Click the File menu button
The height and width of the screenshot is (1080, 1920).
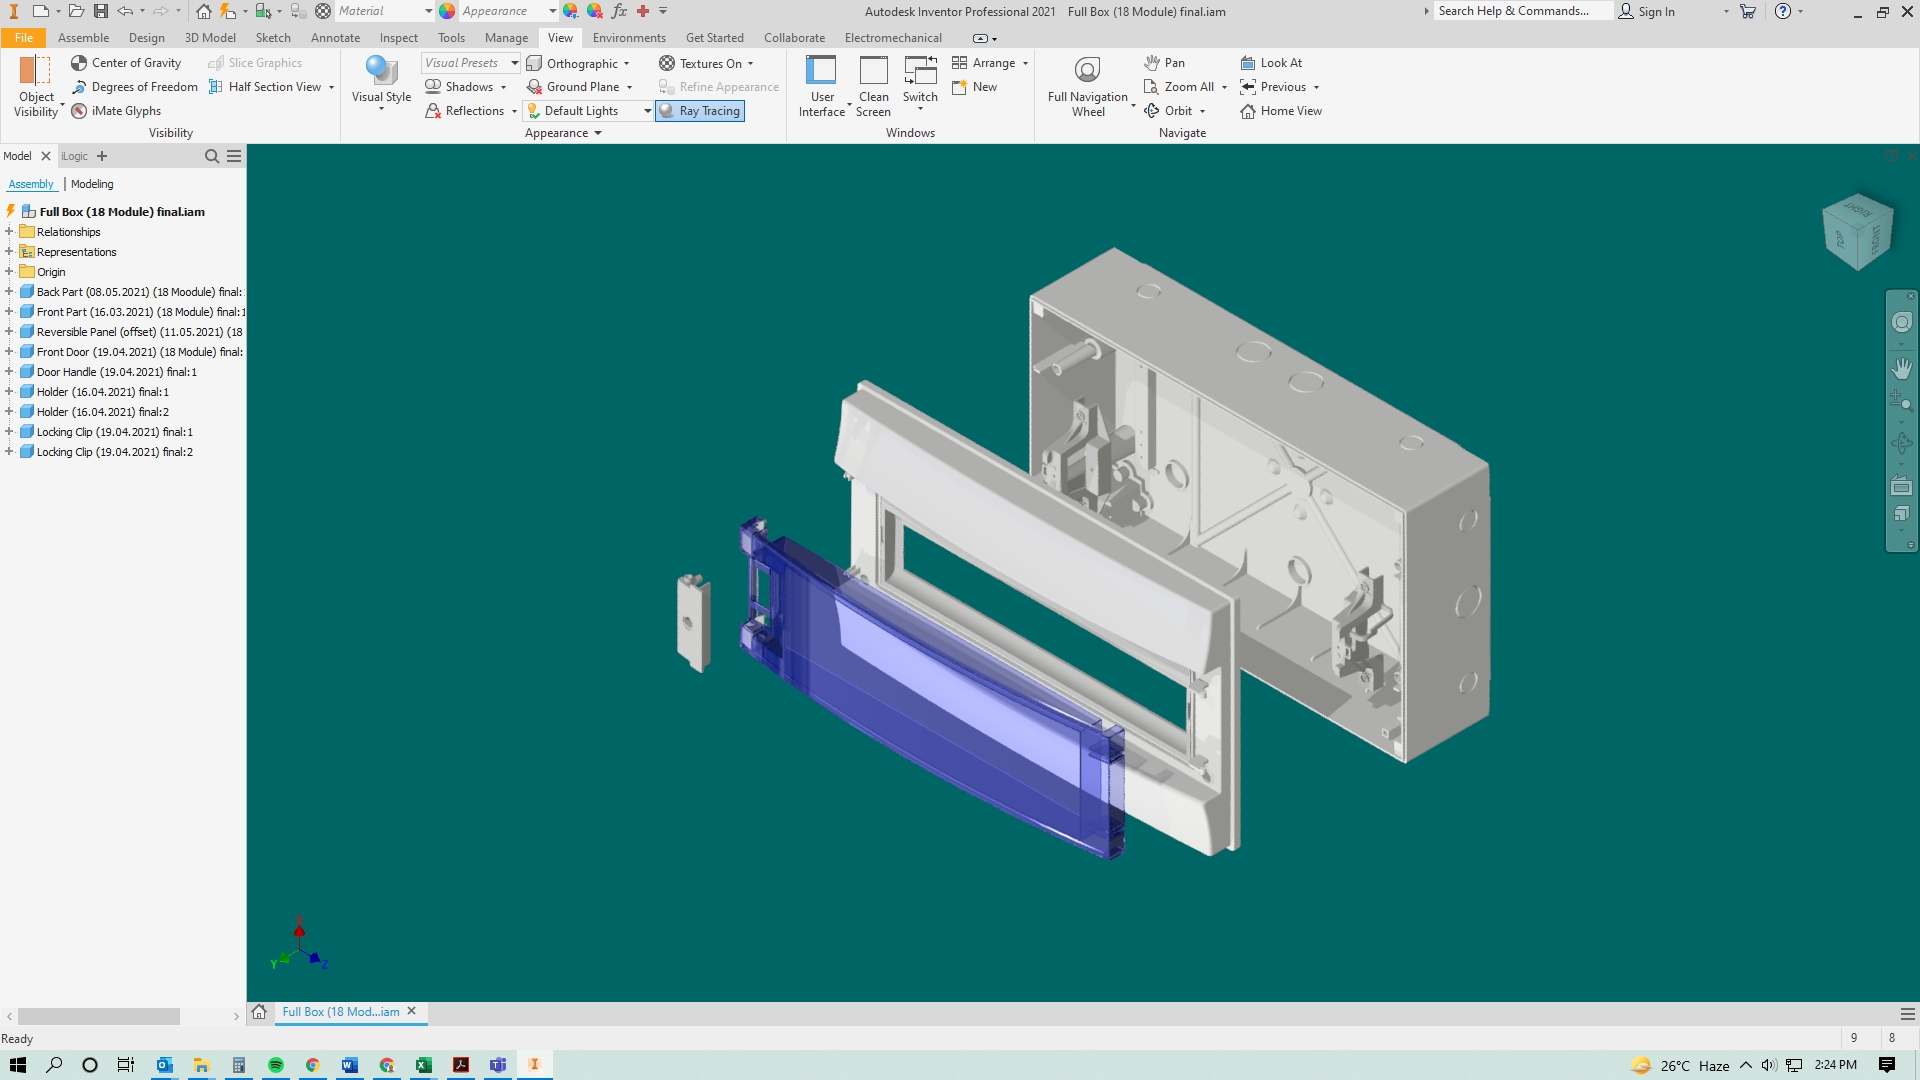point(24,38)
